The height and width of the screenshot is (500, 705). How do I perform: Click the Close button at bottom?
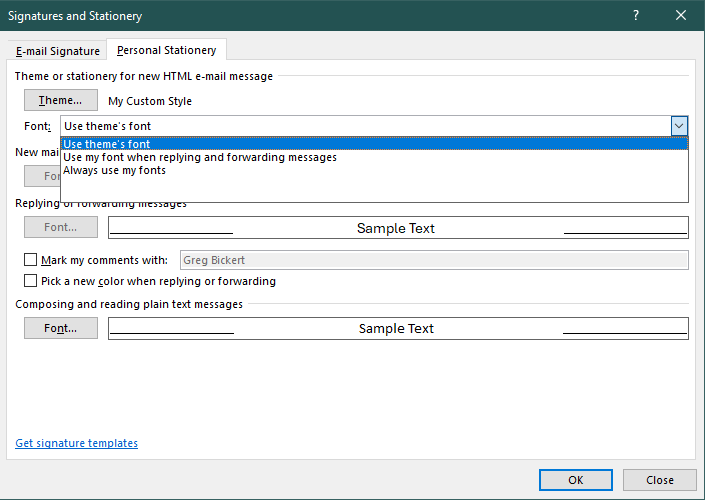[660, 480]
